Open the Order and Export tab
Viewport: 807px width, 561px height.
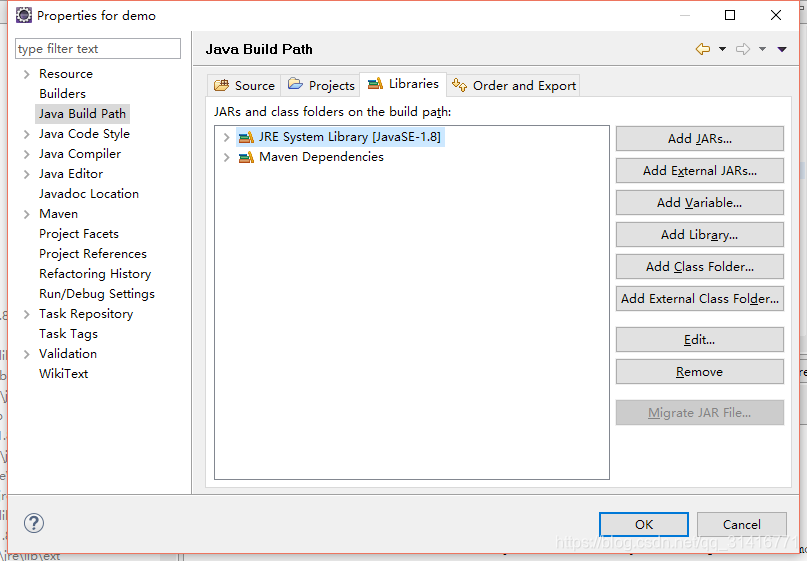(514, 85)
